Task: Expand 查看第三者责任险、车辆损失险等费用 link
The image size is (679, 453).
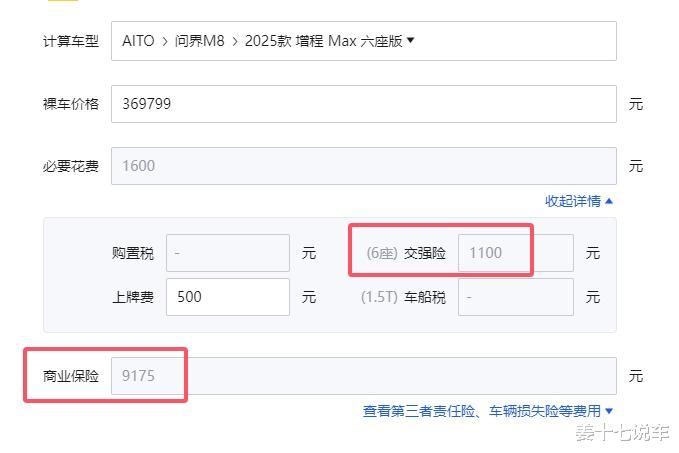Action: point(482,411)
